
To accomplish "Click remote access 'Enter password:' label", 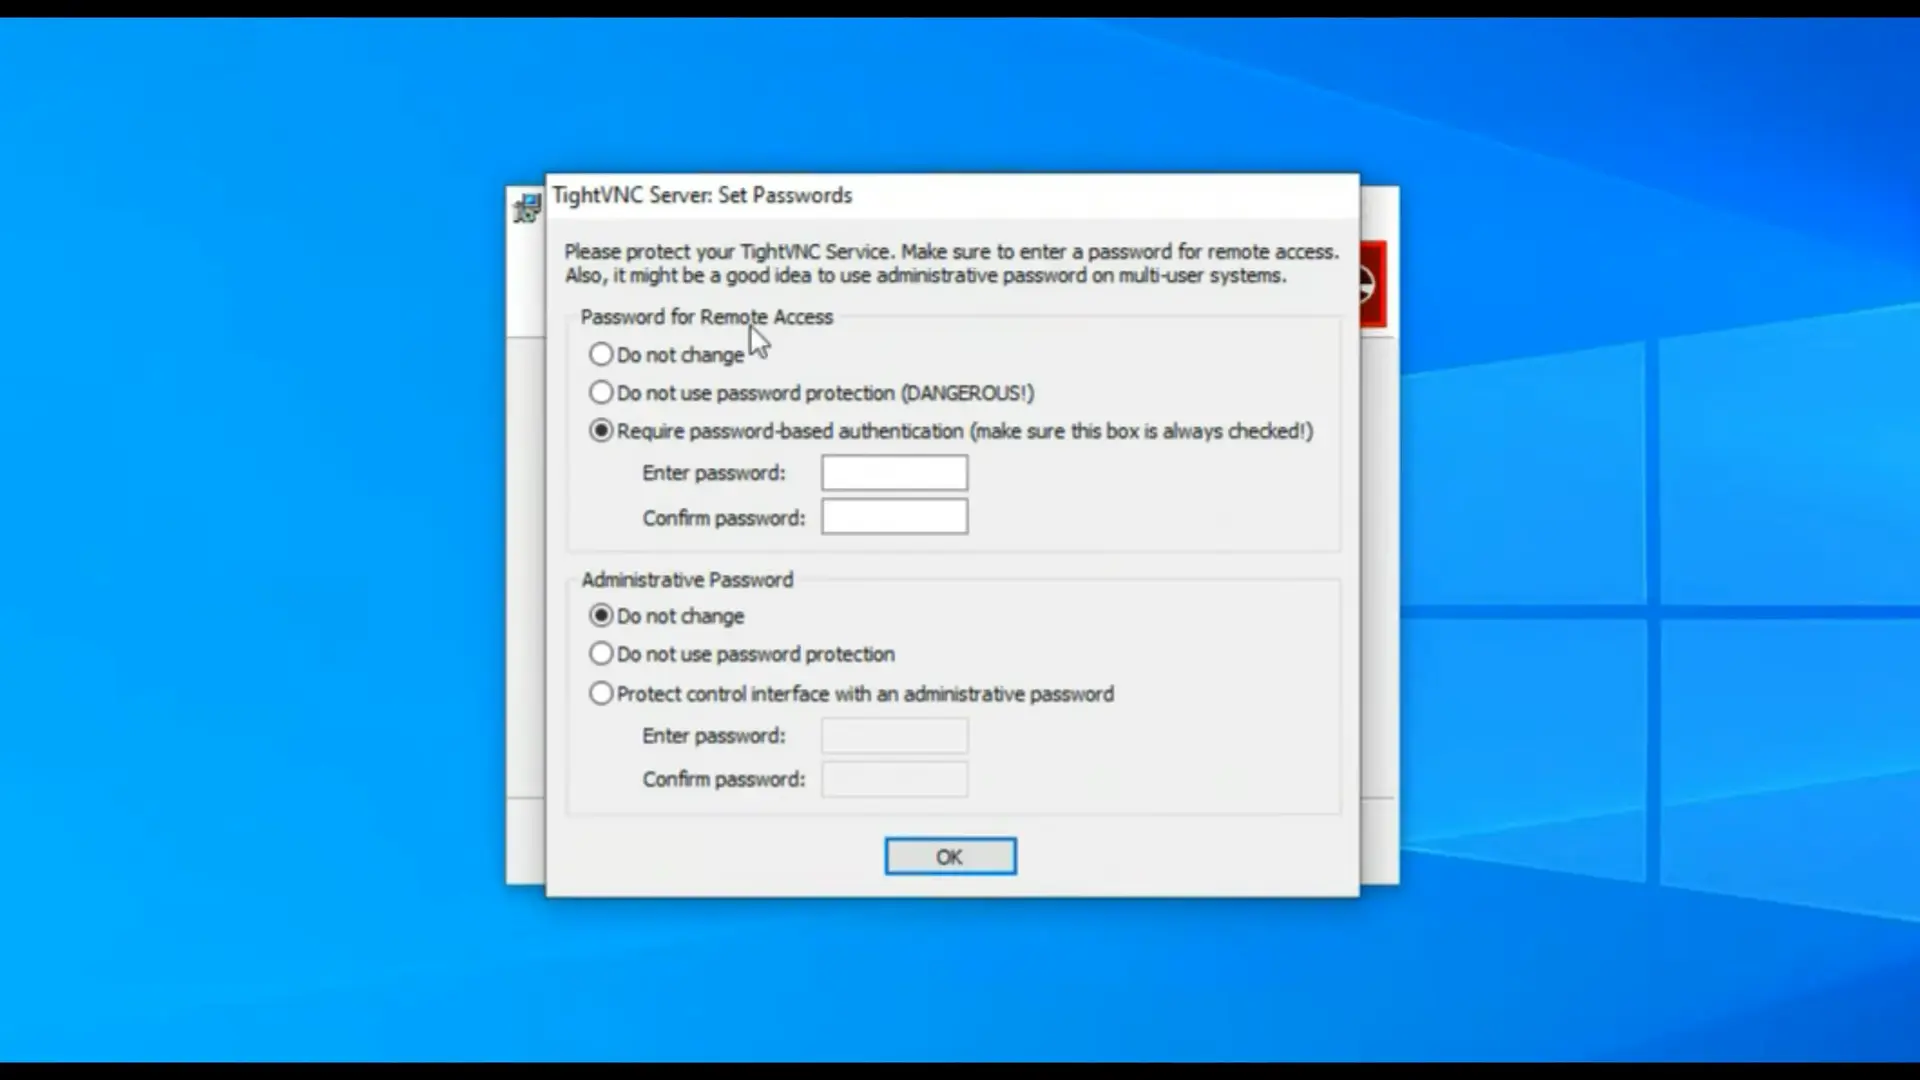I will (714, 473).
